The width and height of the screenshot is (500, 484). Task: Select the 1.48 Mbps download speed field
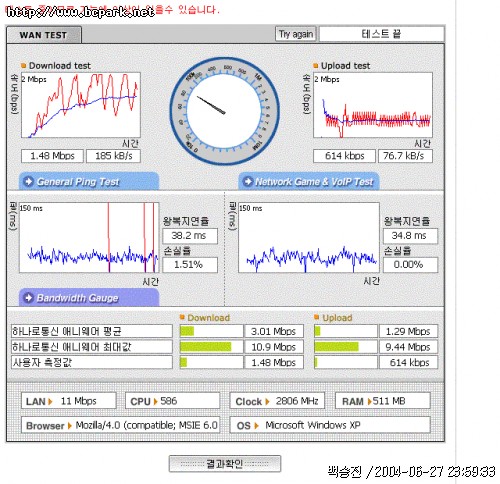click(52, 156)
